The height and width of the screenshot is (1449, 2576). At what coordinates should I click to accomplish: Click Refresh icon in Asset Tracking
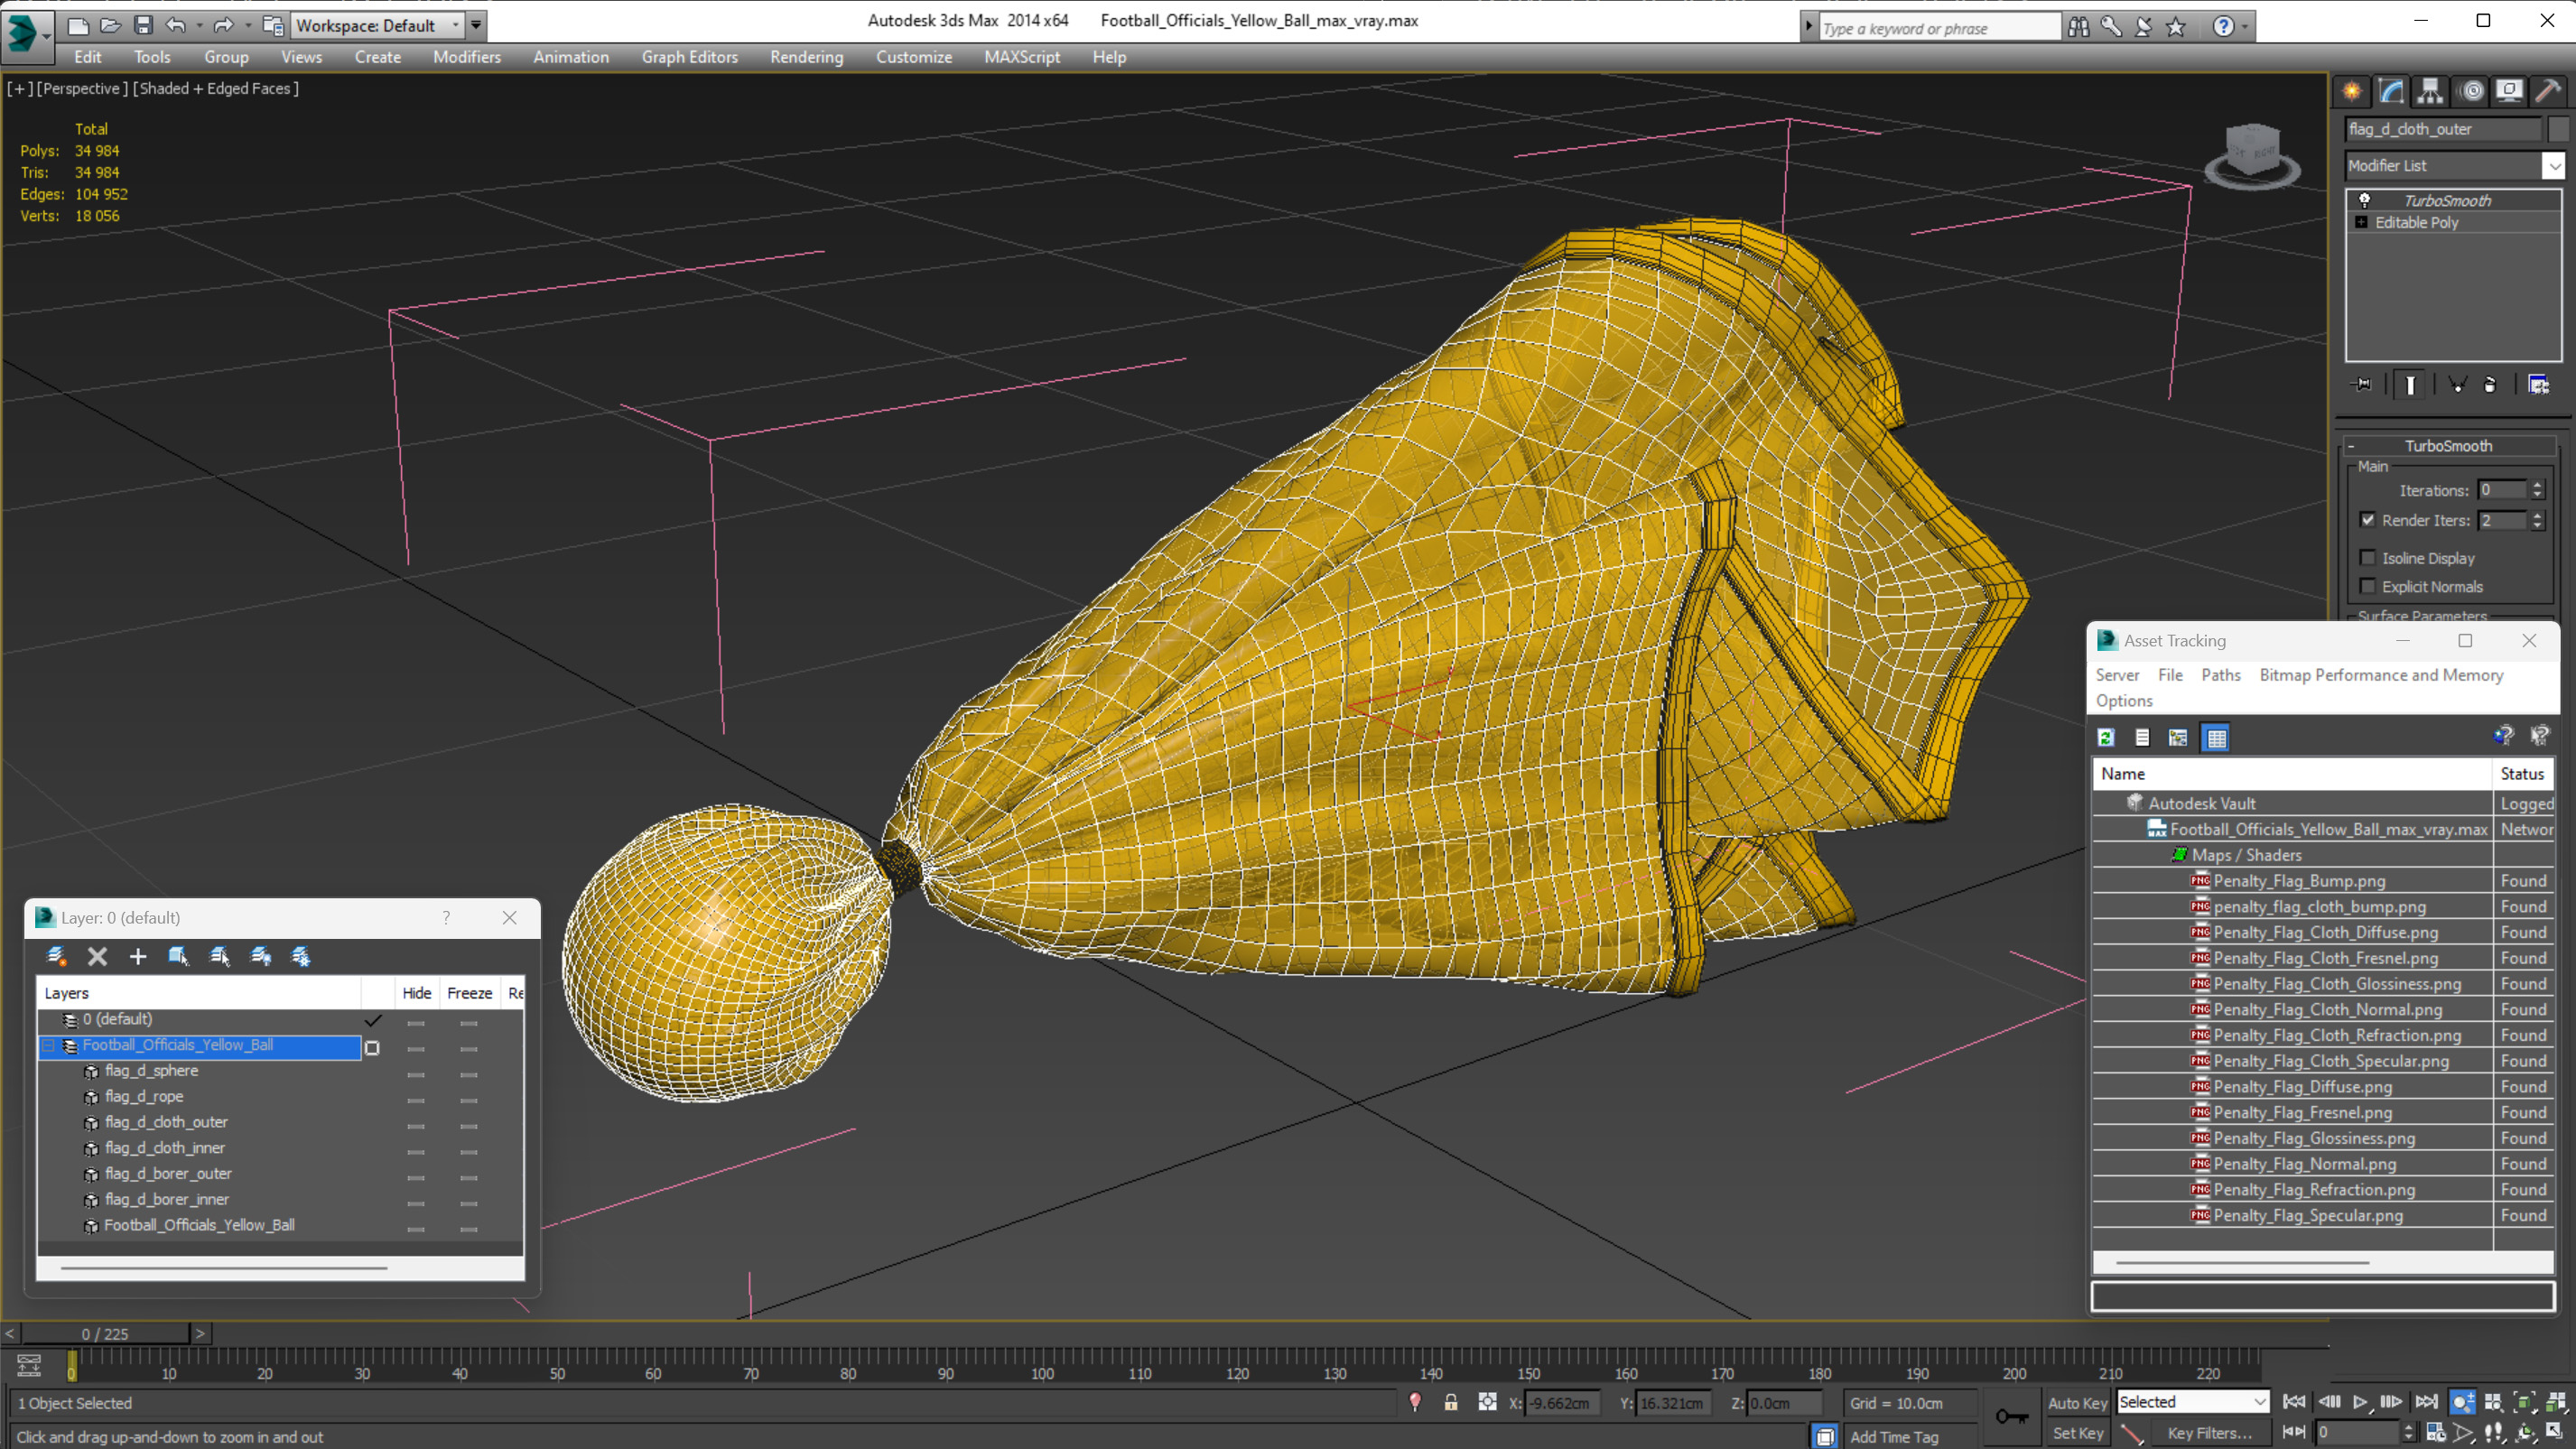pyautogui.click(x=2106, y=738)
